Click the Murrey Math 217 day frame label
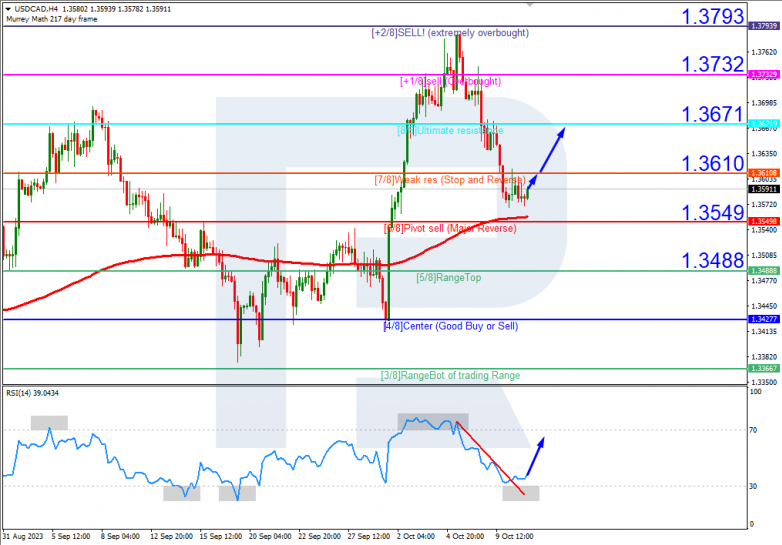 [x=51, y=19]
